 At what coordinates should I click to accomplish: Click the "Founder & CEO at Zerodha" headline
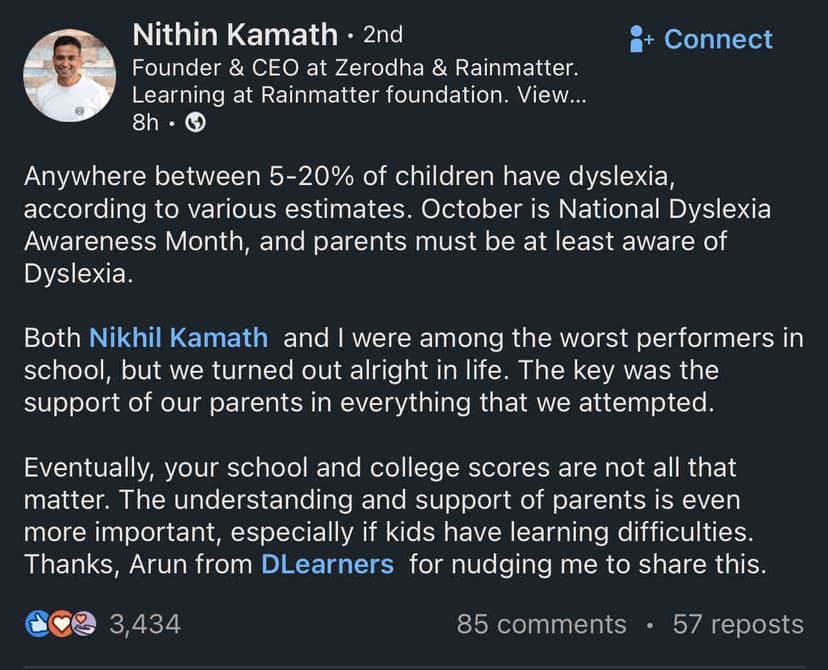(356, 69)
